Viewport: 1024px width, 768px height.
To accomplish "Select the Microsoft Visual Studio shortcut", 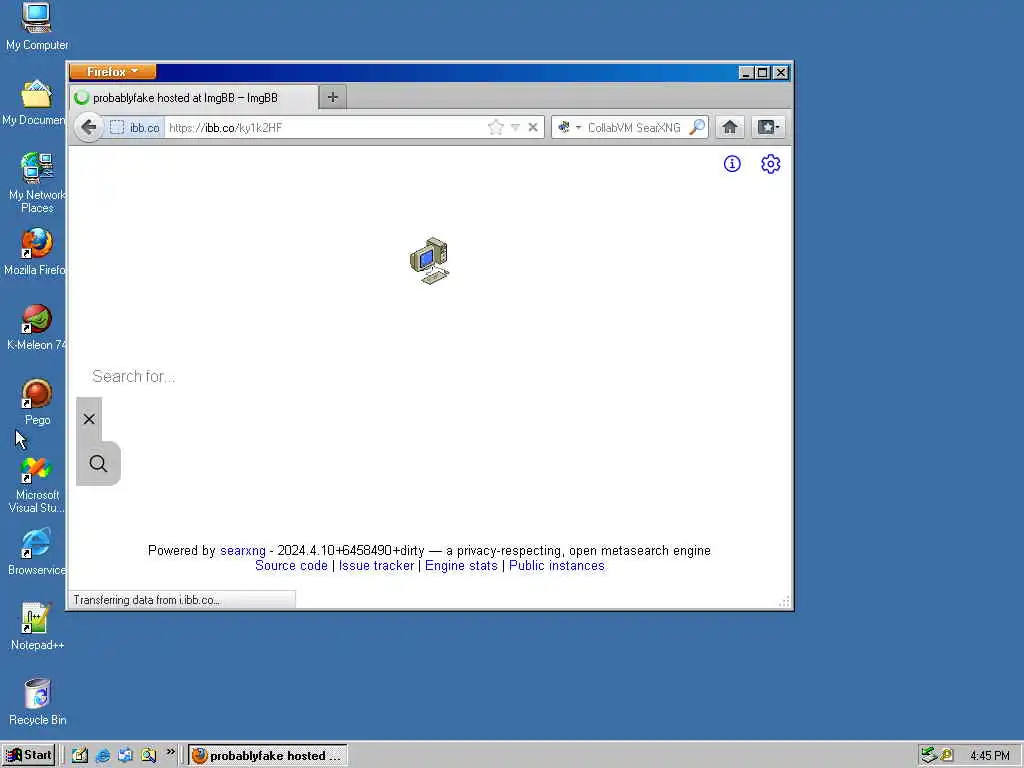I will (36, 485).
